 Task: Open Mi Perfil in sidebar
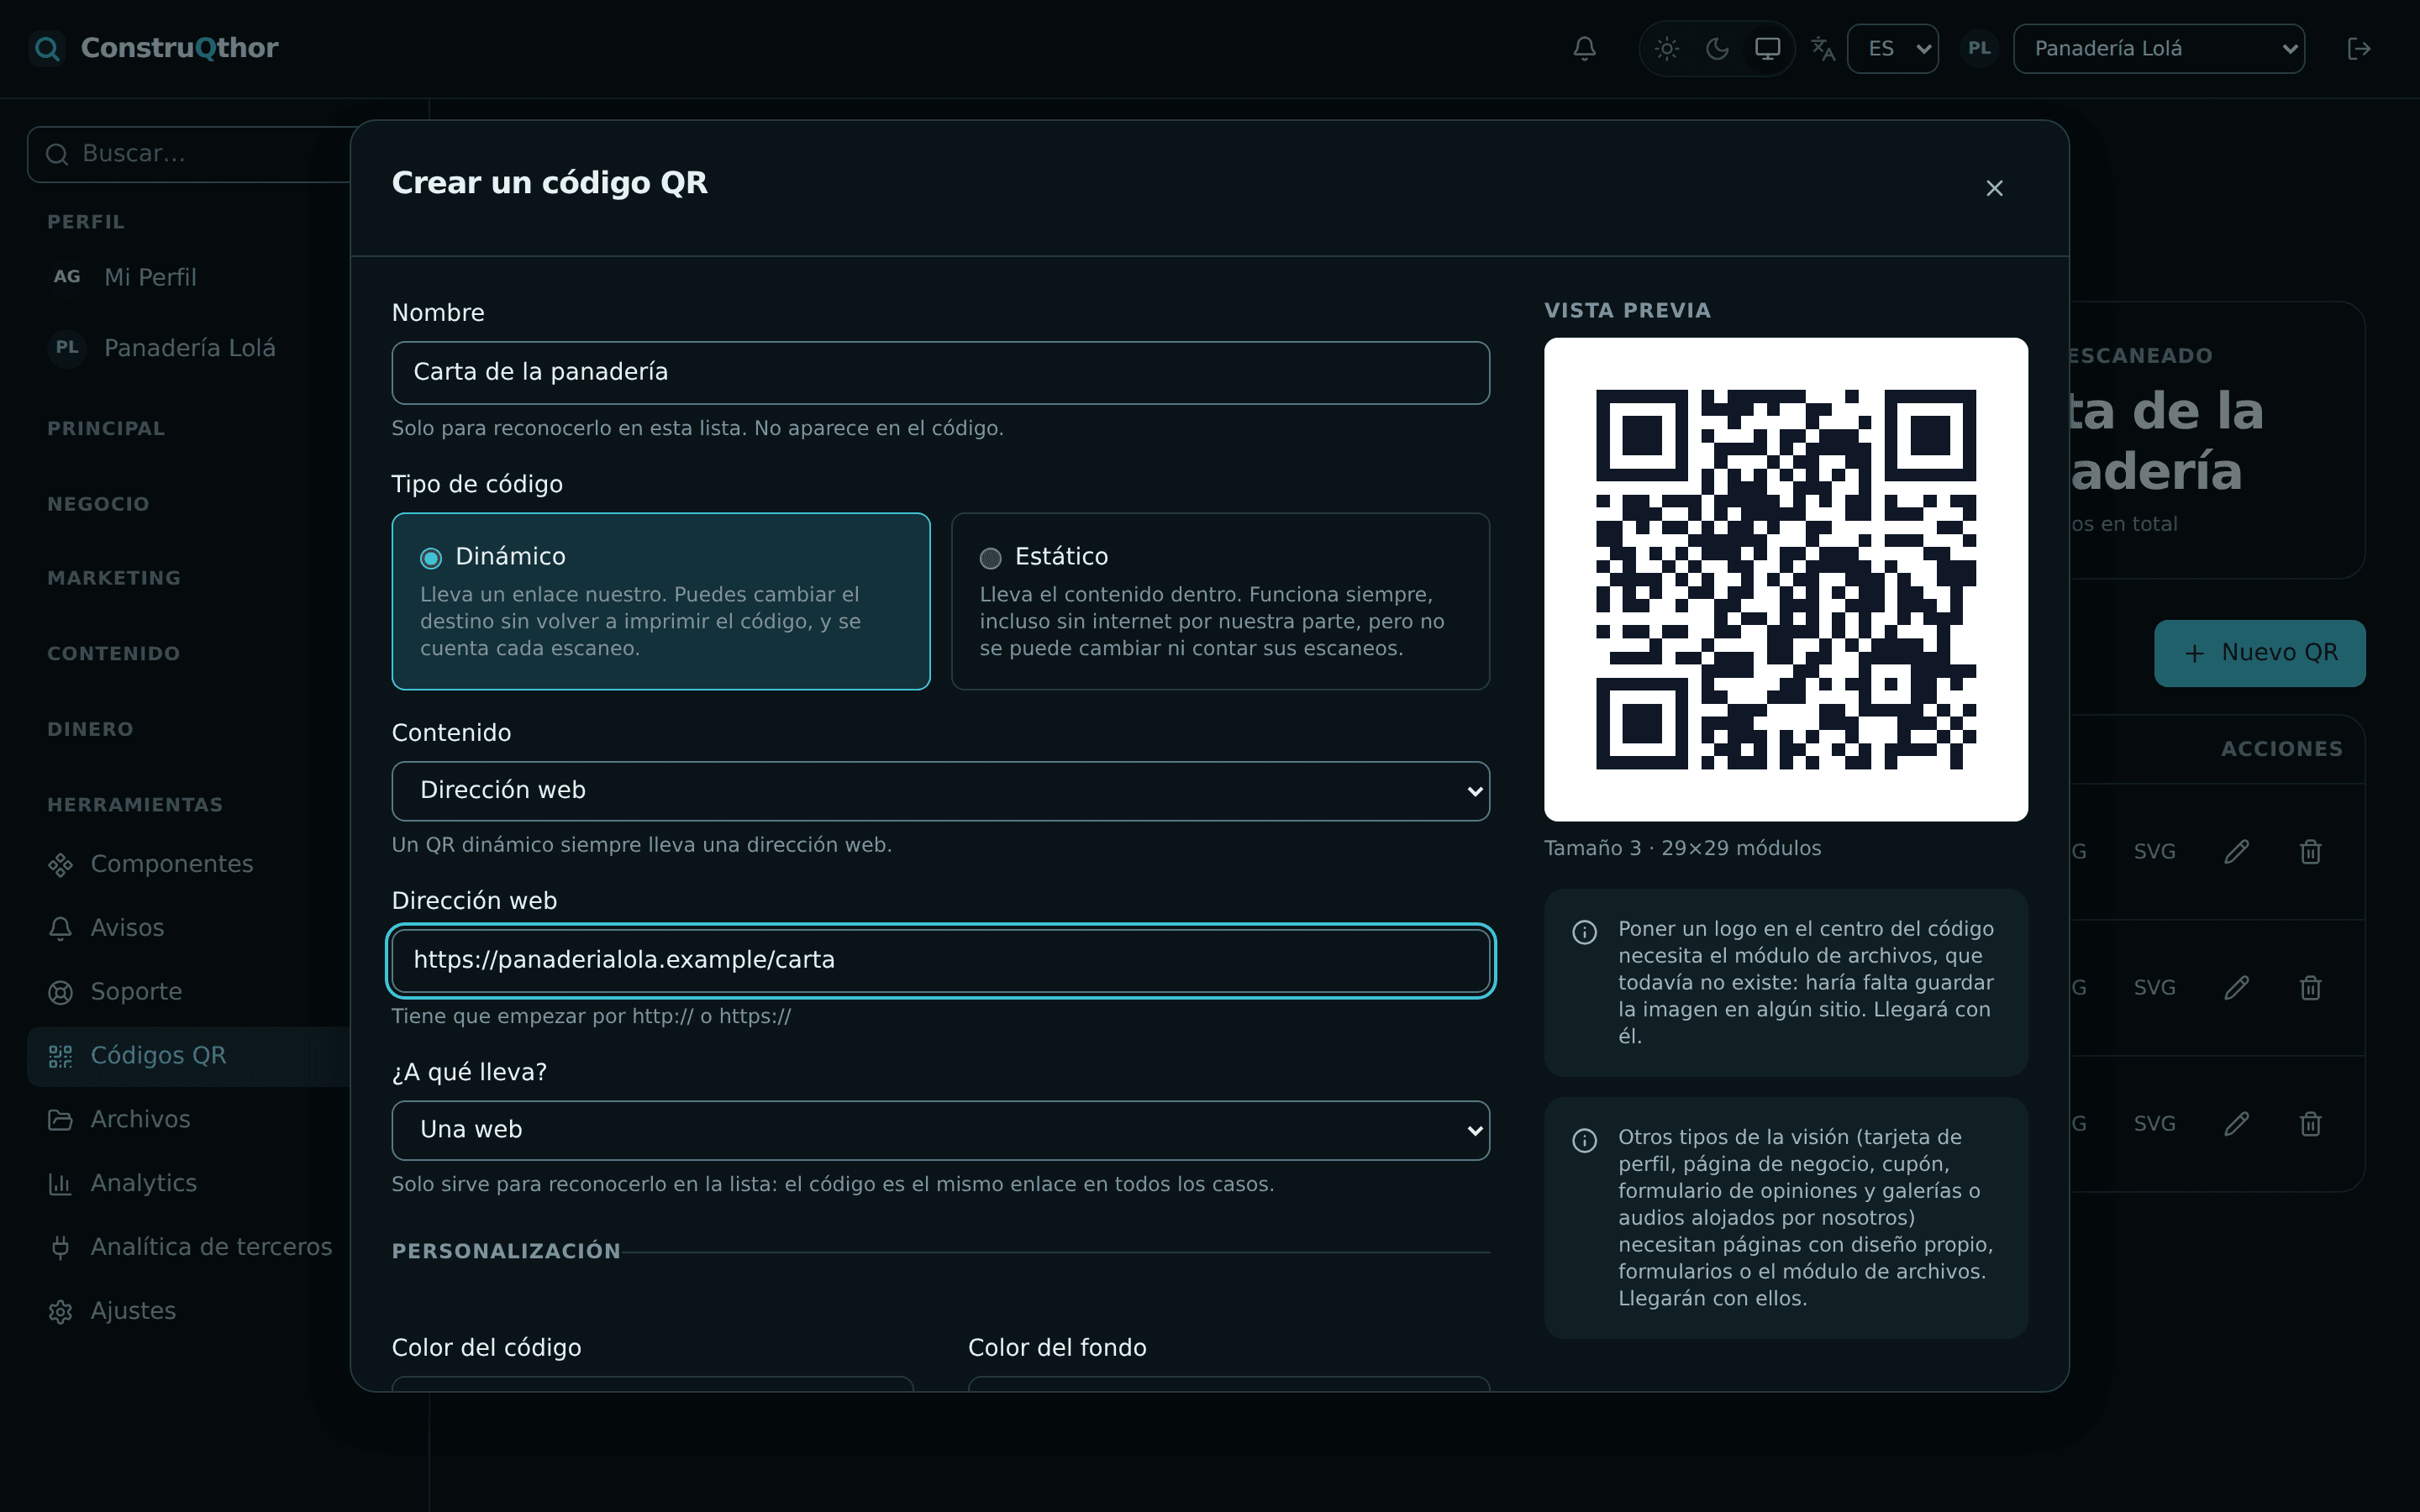[x=150, y=277]
